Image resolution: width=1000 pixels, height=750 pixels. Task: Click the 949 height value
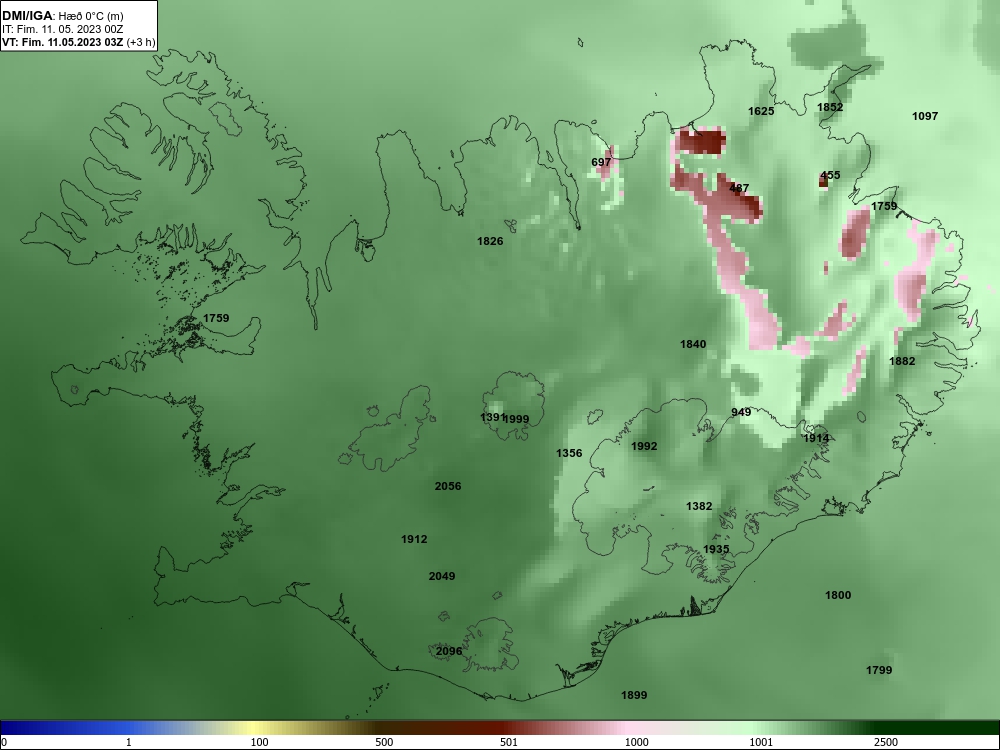(x=741, y=412)
